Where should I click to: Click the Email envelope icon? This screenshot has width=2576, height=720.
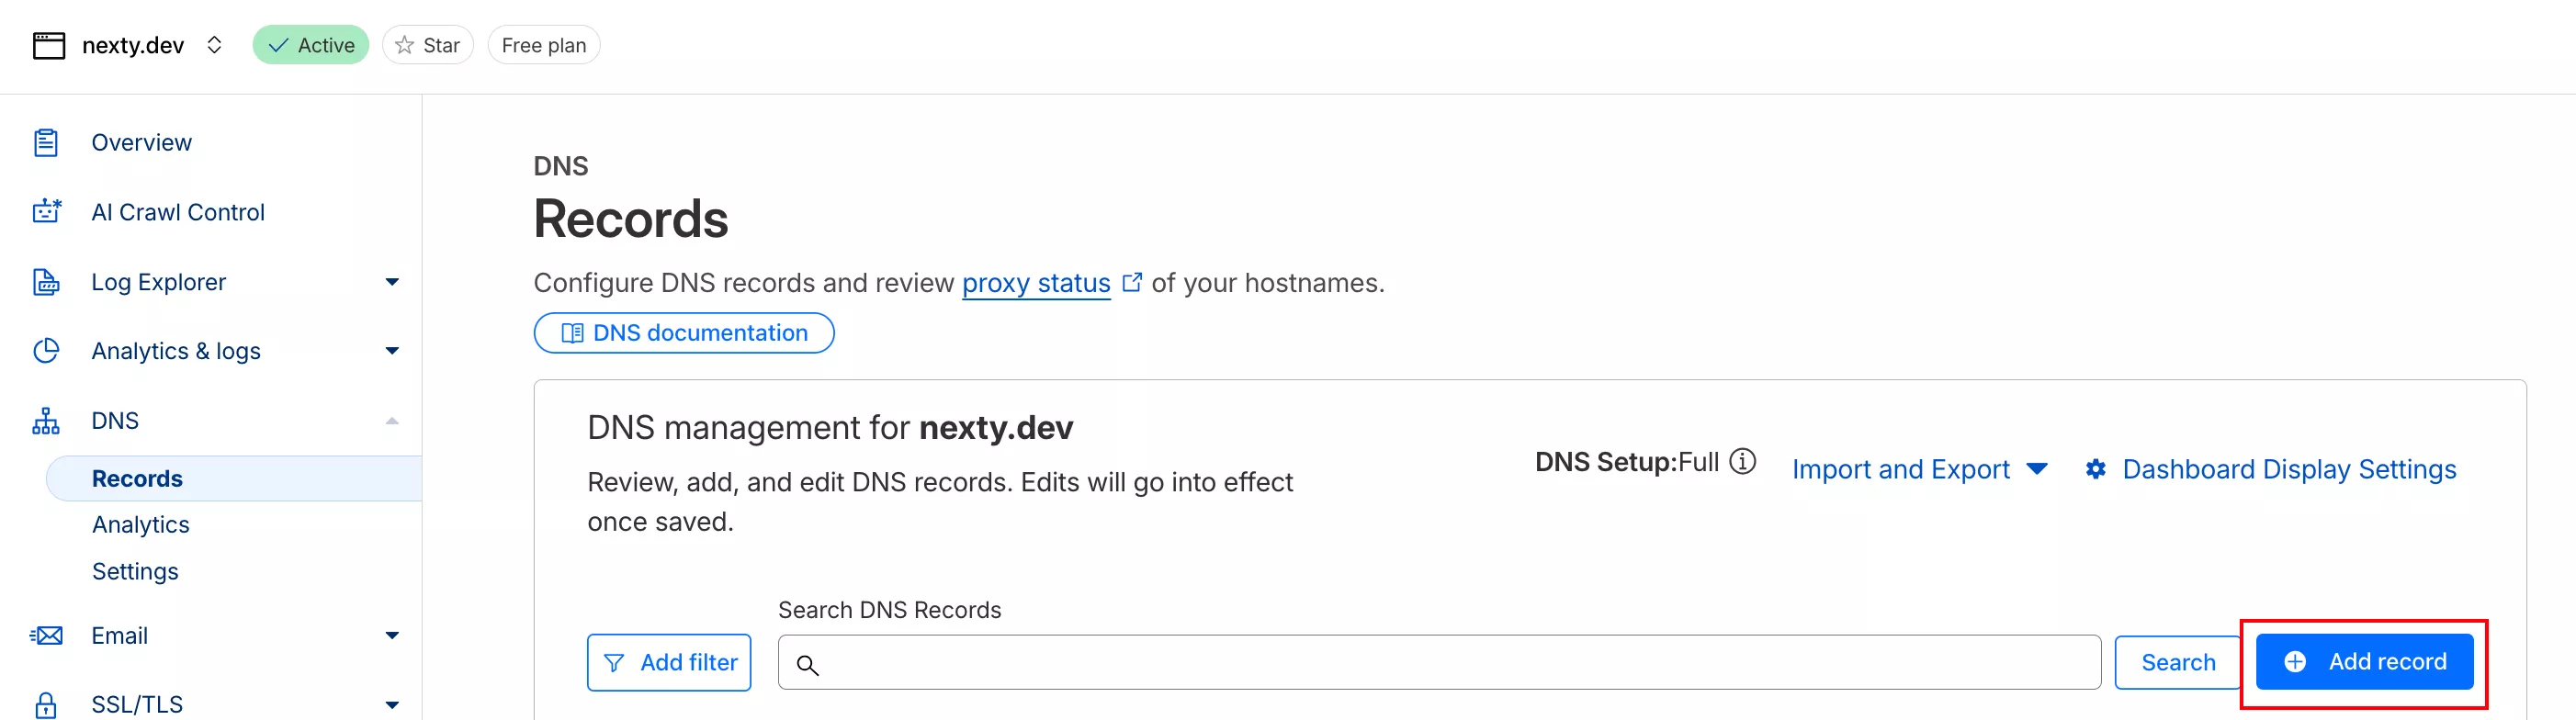(x=46, y=636)
